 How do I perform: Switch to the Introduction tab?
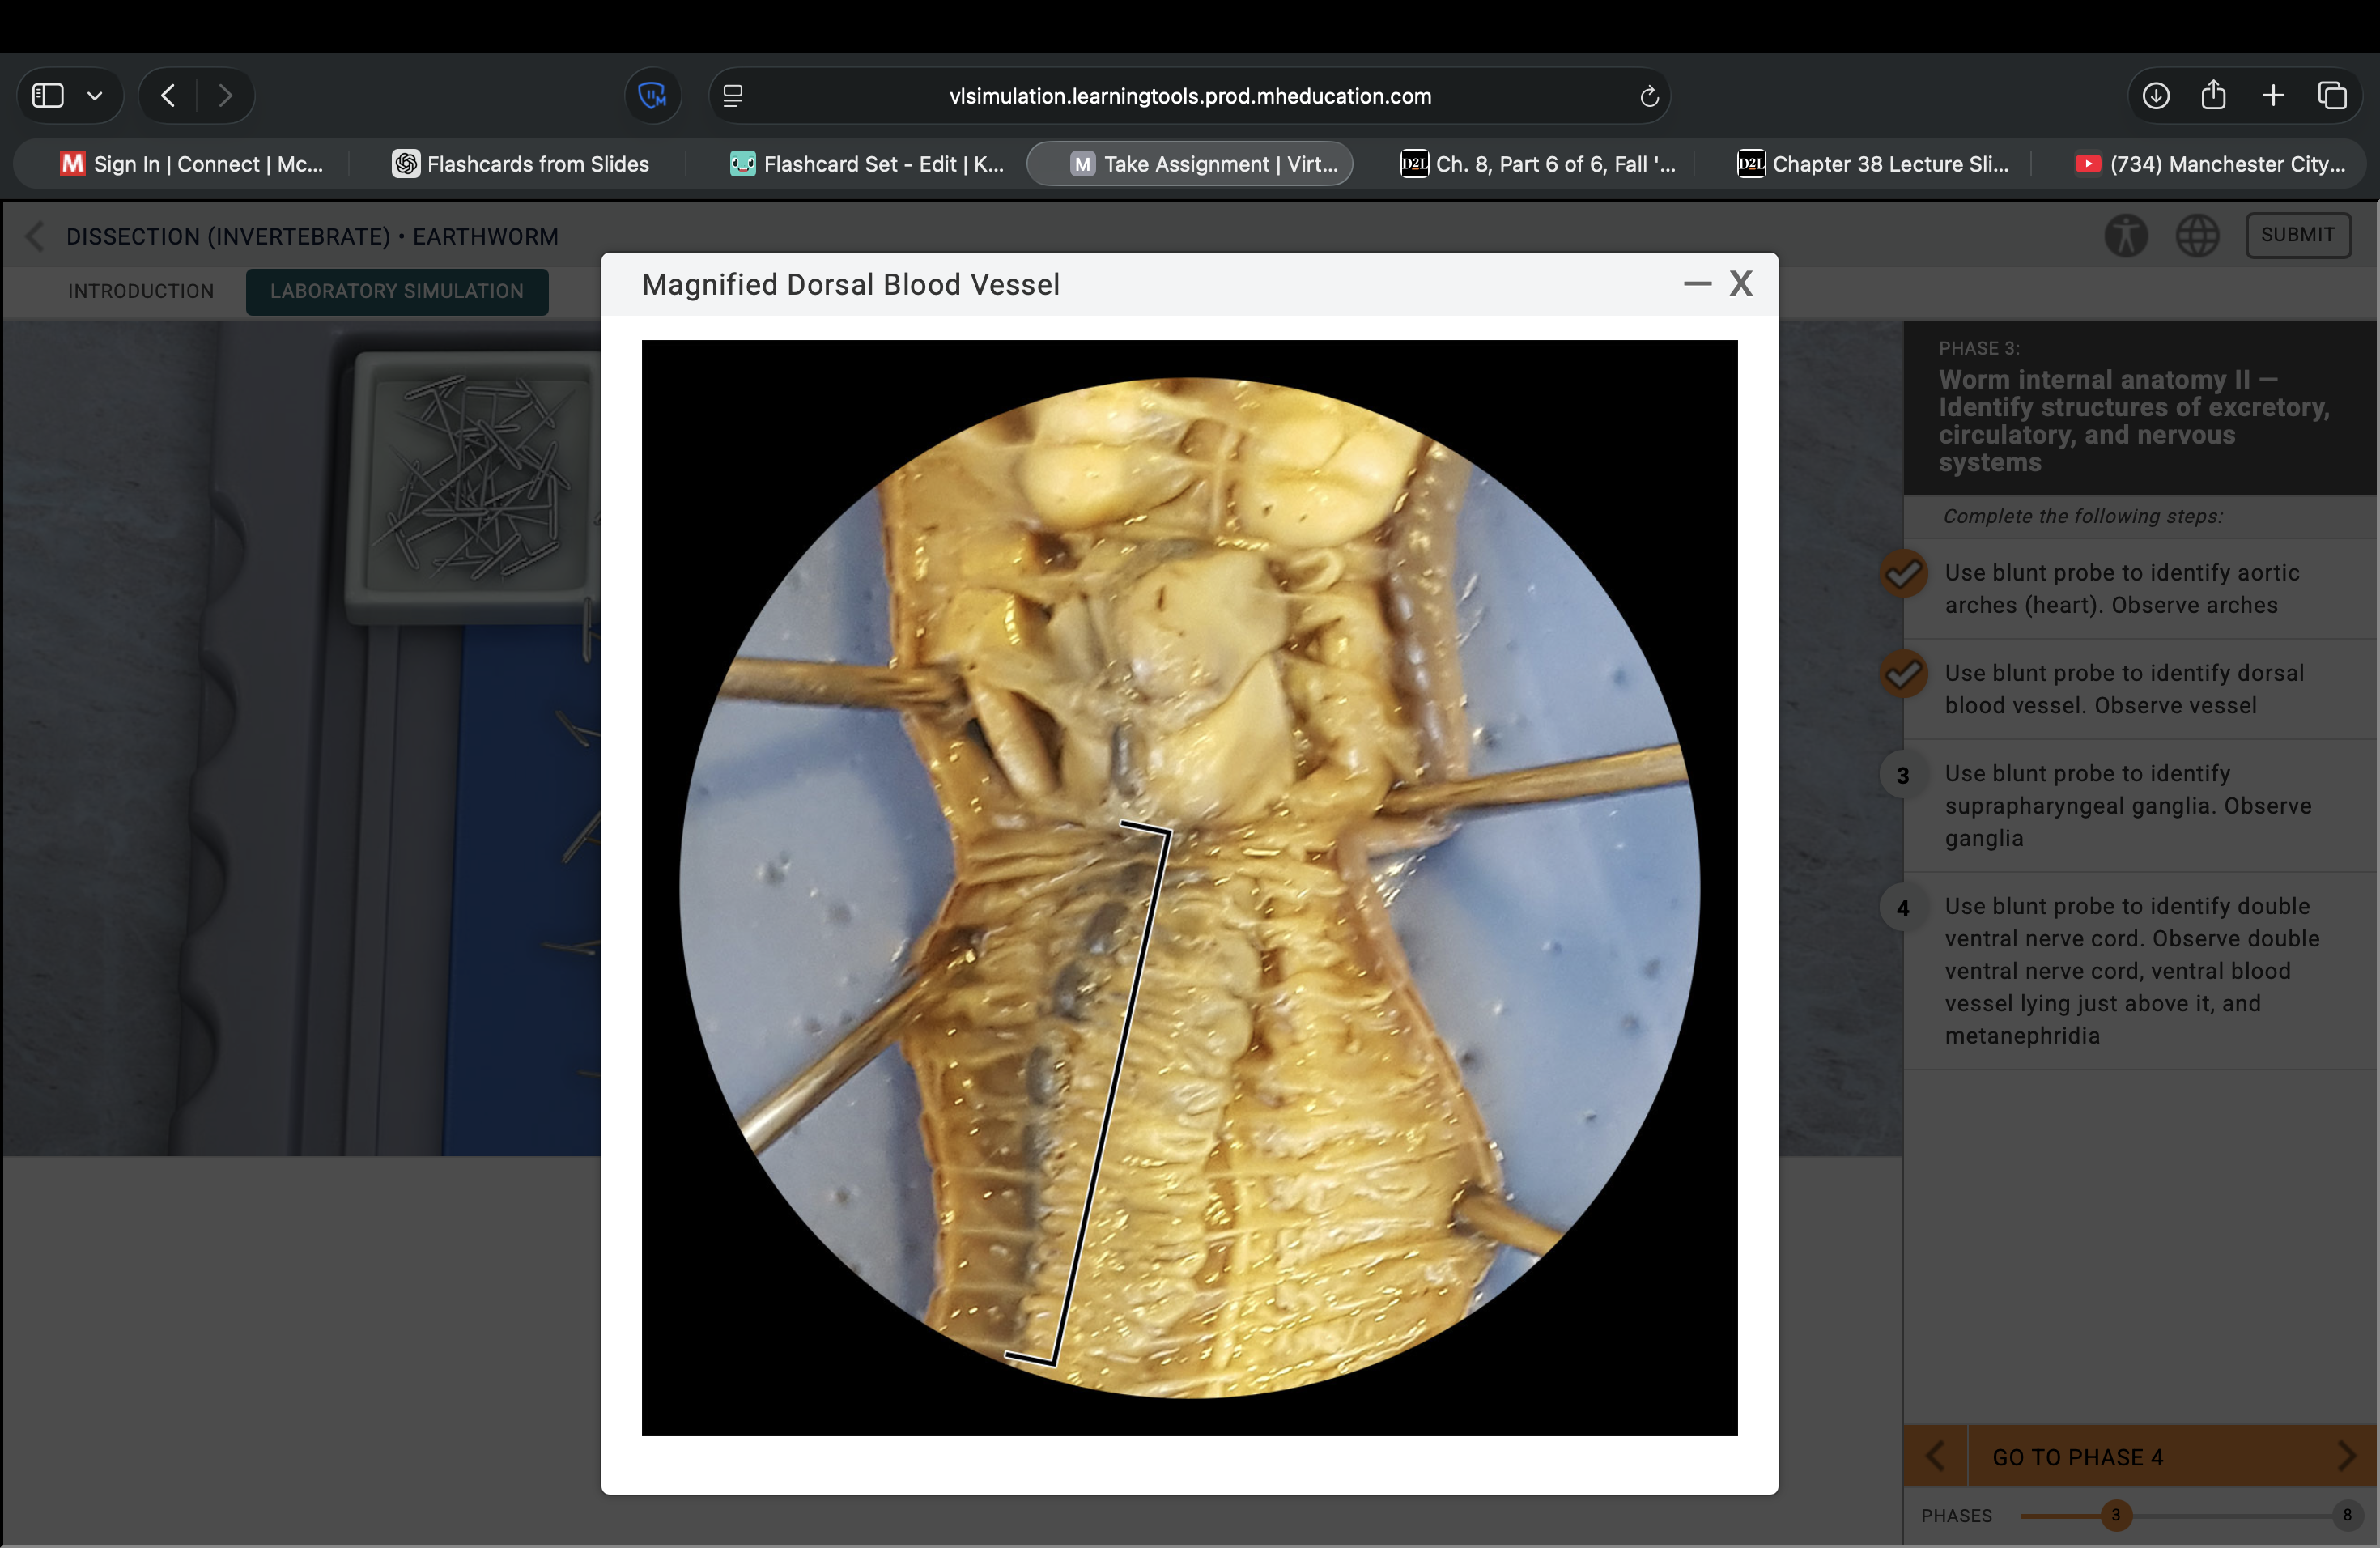(x=141, y=291)
